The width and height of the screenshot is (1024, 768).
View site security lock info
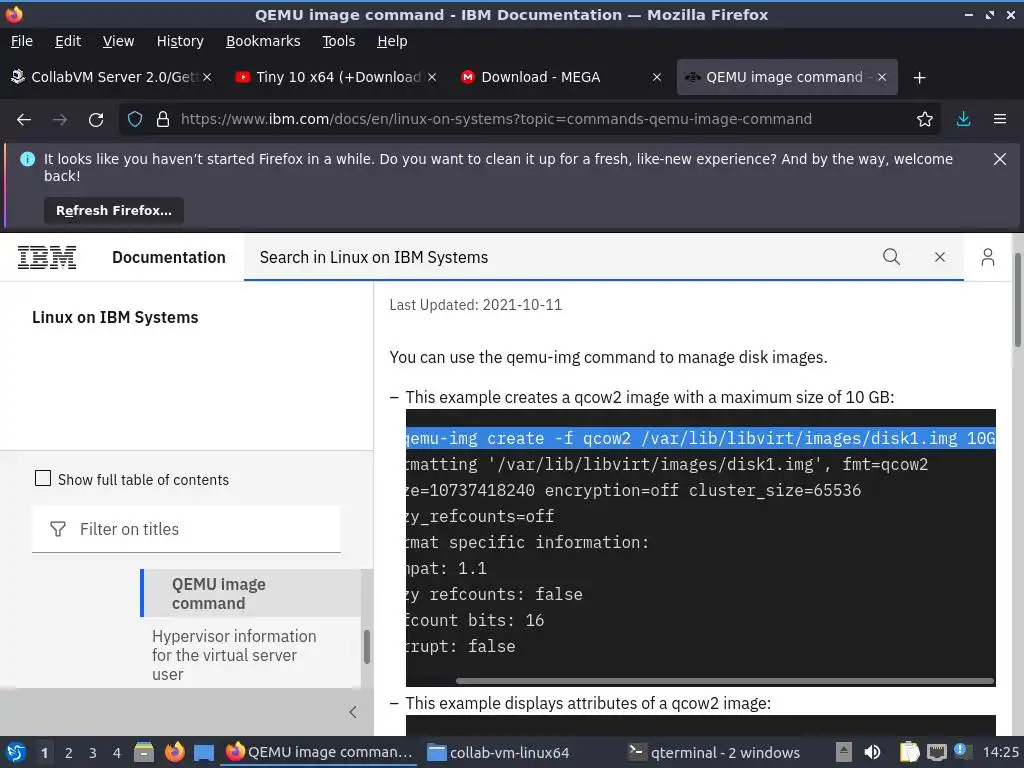coord(163,119)
